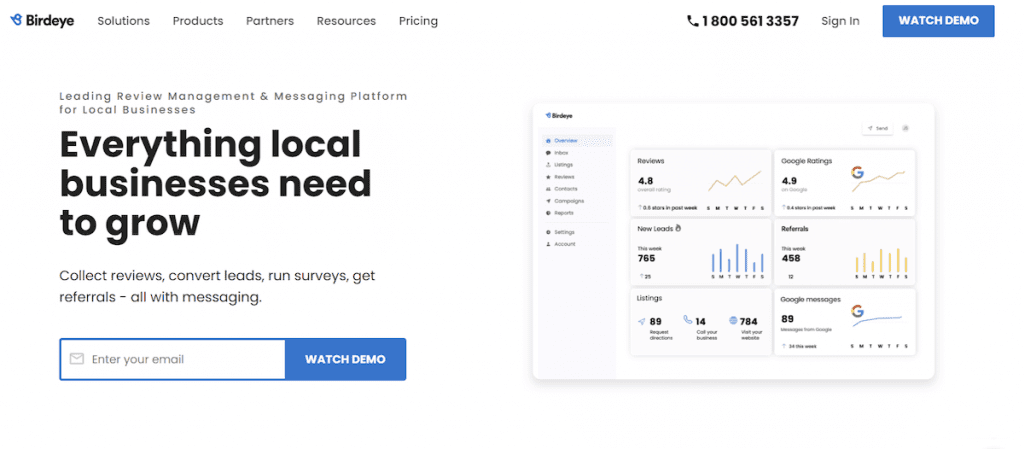Open the Partners menu

pos(270,21)
